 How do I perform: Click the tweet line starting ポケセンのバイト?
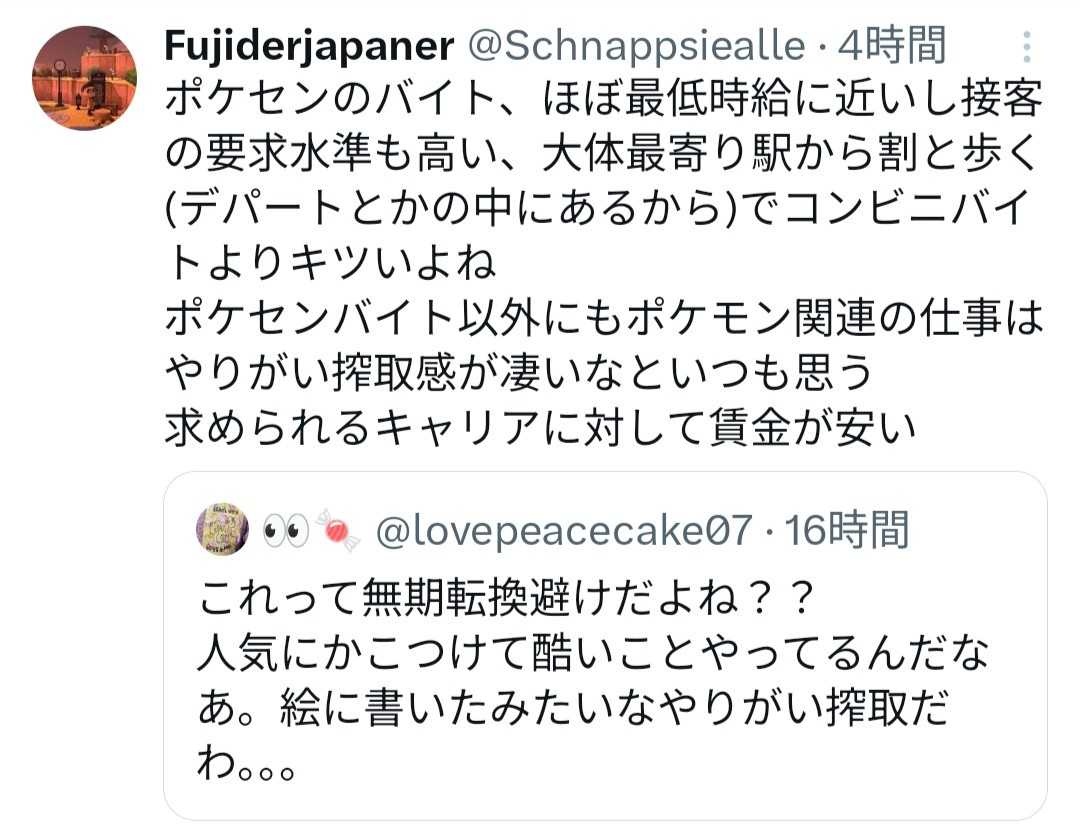(602, 100)
